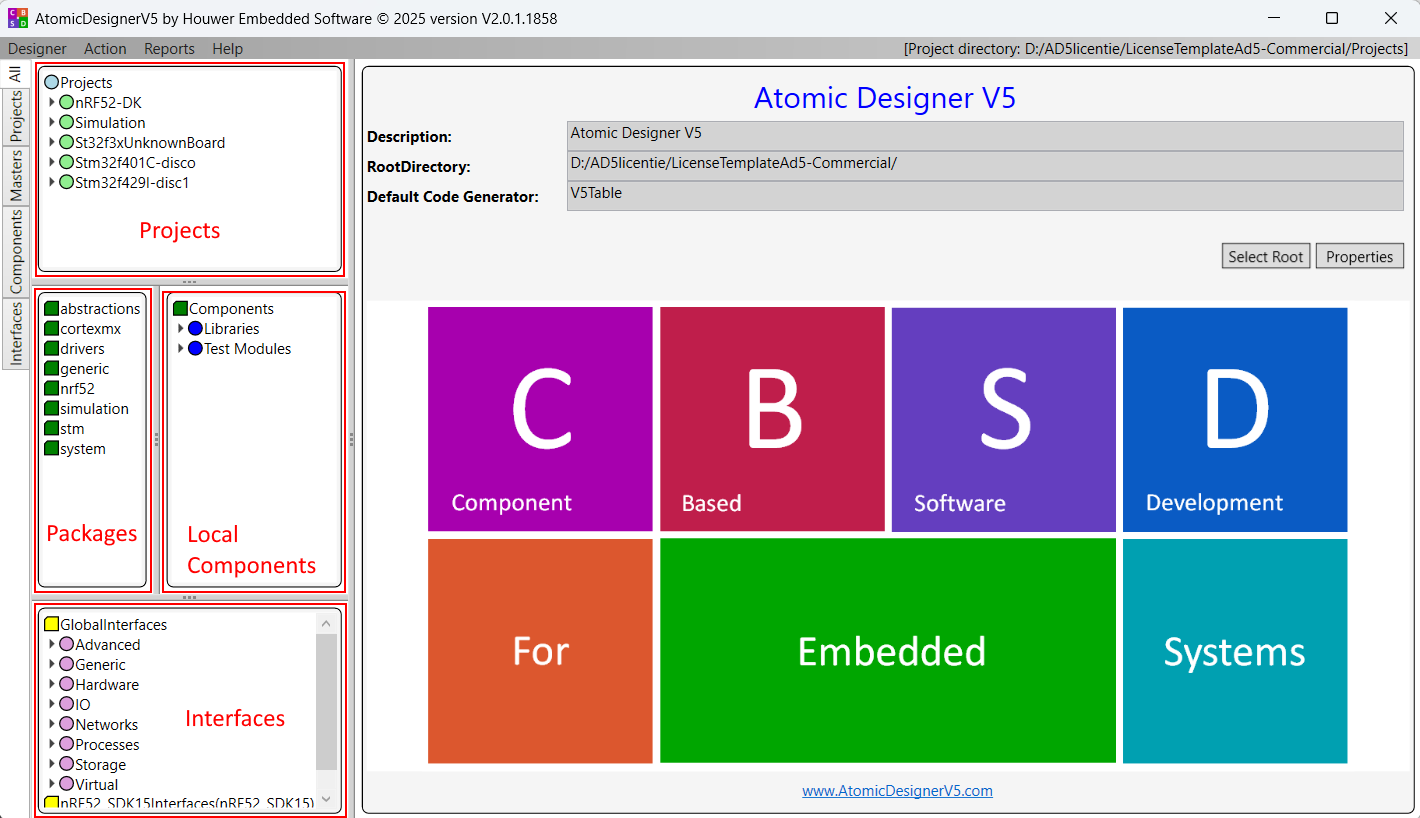Expand the Networks interface node
Image resolution: width=1420 pixels, height=818 pixels.
coord(52,725)
